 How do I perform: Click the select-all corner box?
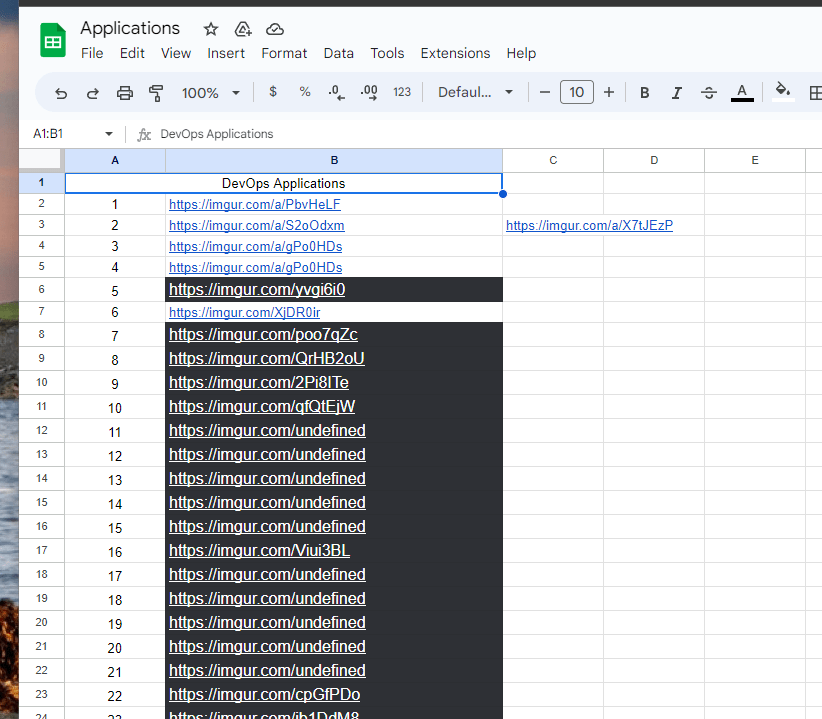pos(41,160)
